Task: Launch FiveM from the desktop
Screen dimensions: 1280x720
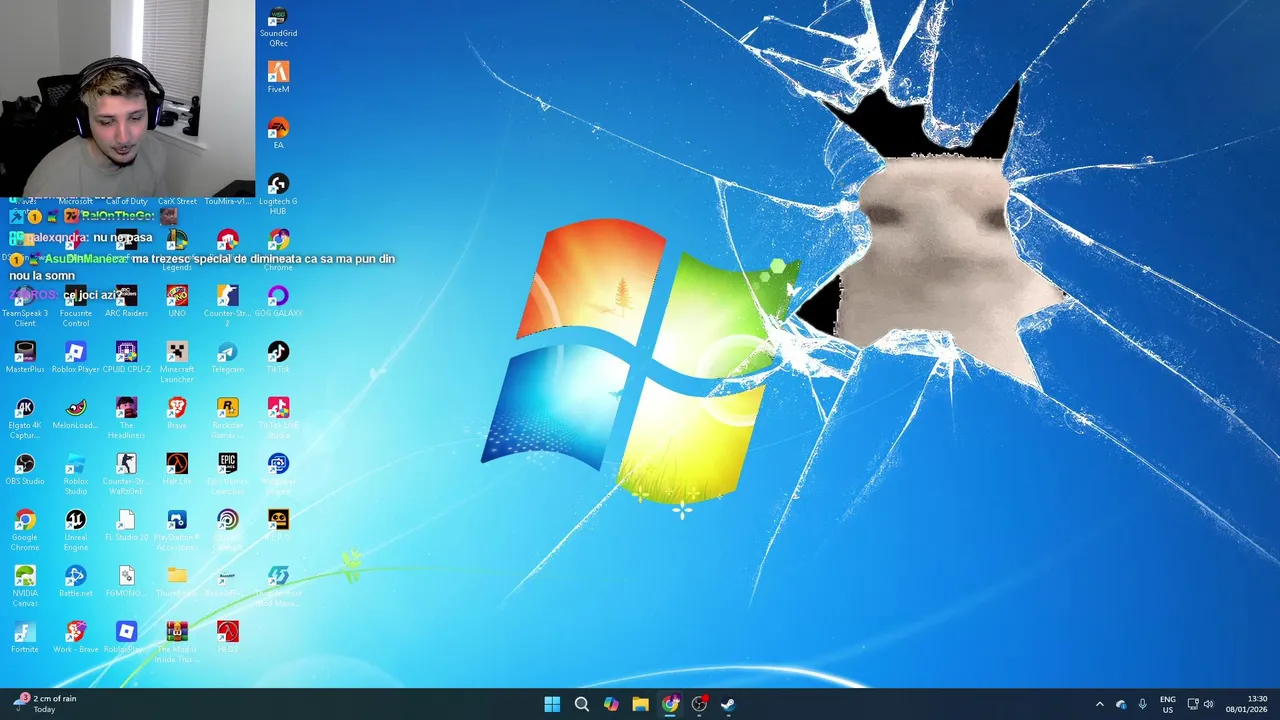Action: point(278,78)
